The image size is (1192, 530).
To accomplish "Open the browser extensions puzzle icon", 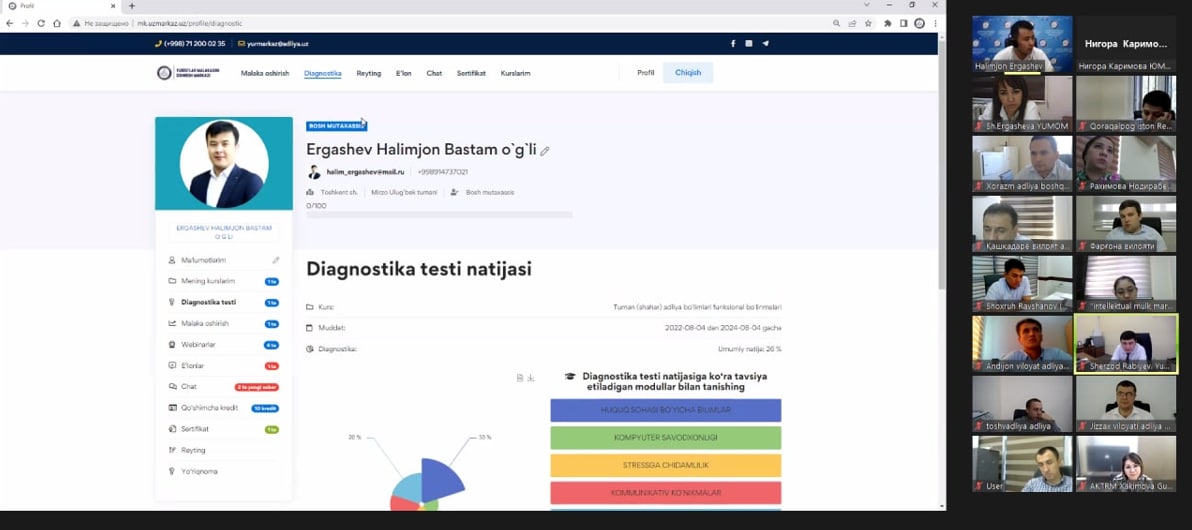I will coord(887,23).
